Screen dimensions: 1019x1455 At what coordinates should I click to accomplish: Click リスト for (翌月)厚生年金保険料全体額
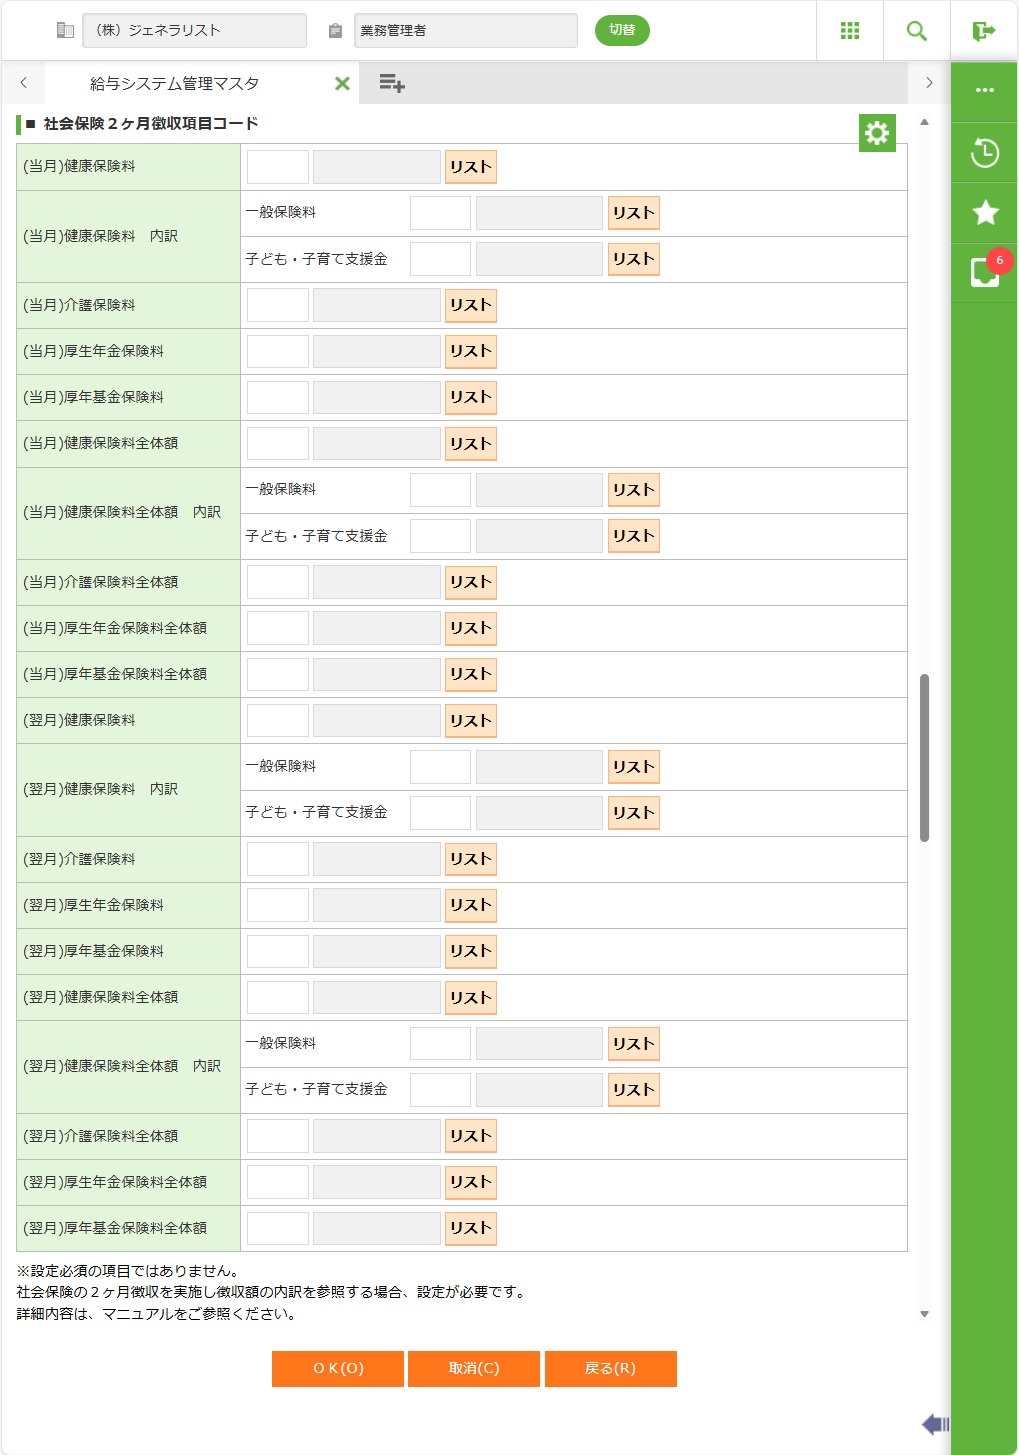click(x=470, y=1182)
